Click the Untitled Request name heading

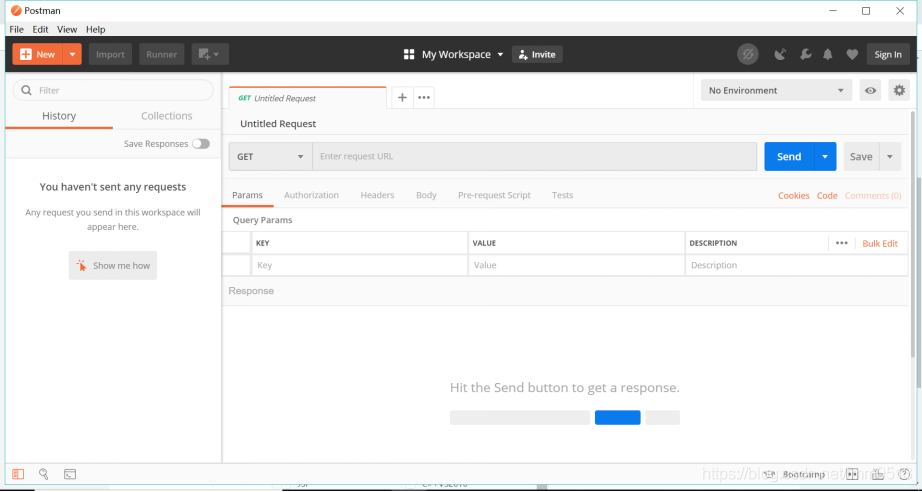[278, 123]
